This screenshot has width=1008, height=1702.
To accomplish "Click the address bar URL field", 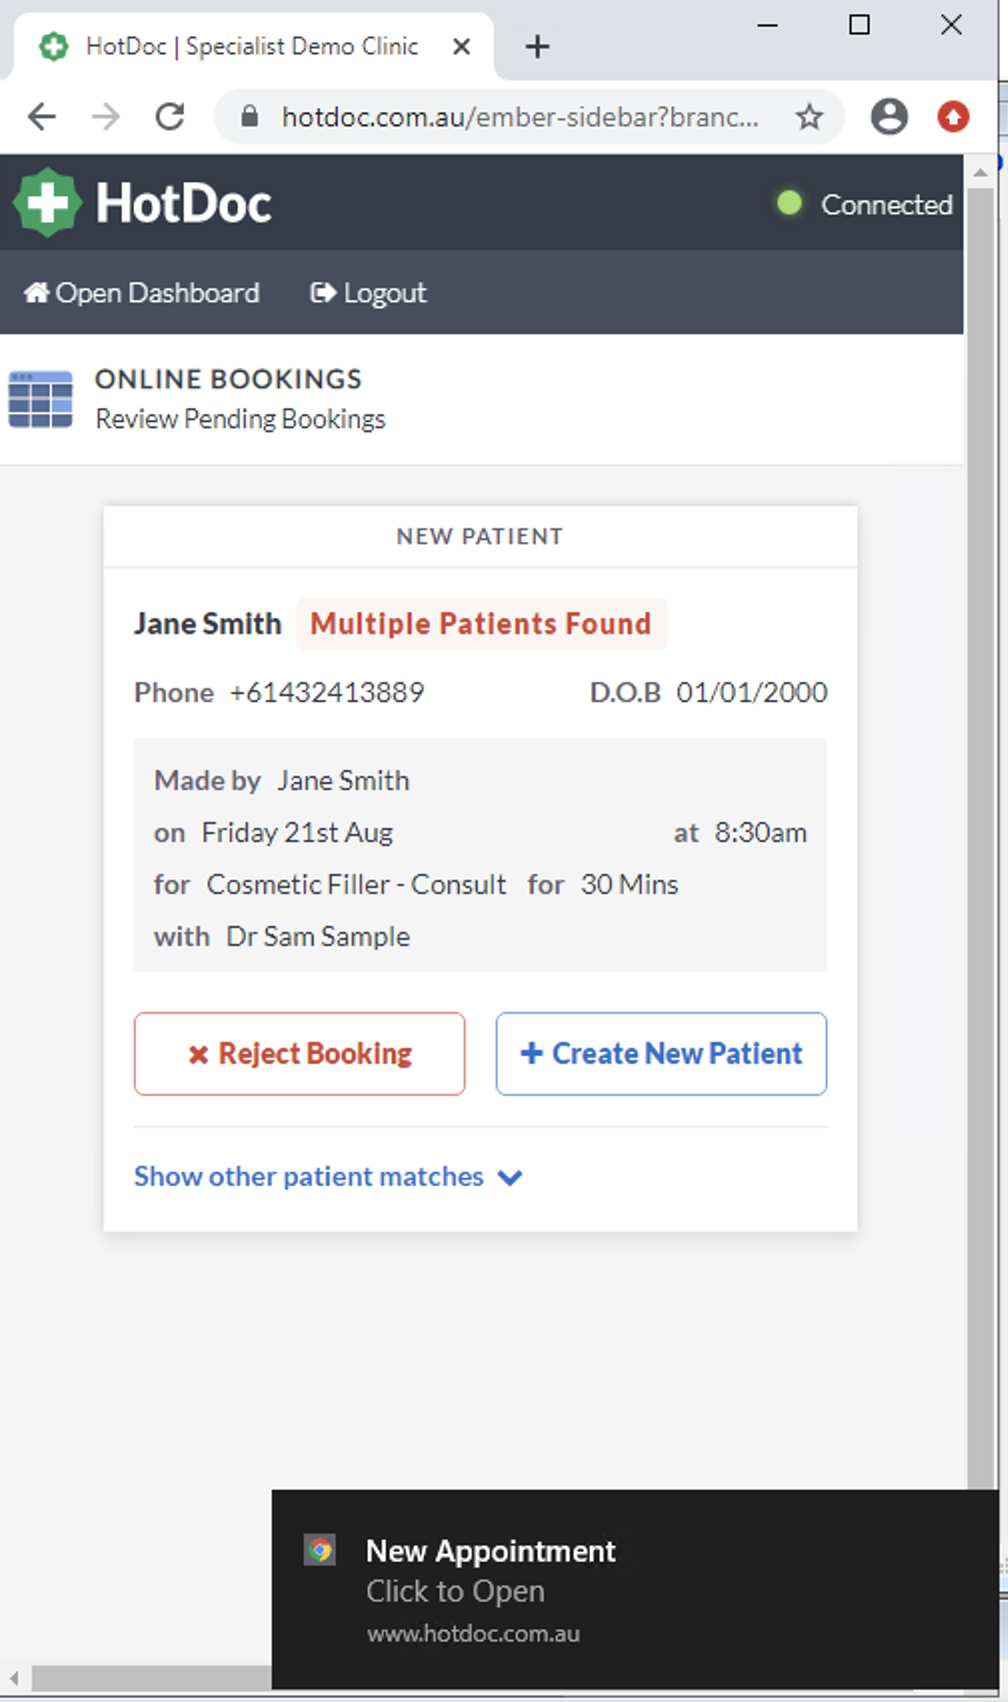I will point(518,117).
